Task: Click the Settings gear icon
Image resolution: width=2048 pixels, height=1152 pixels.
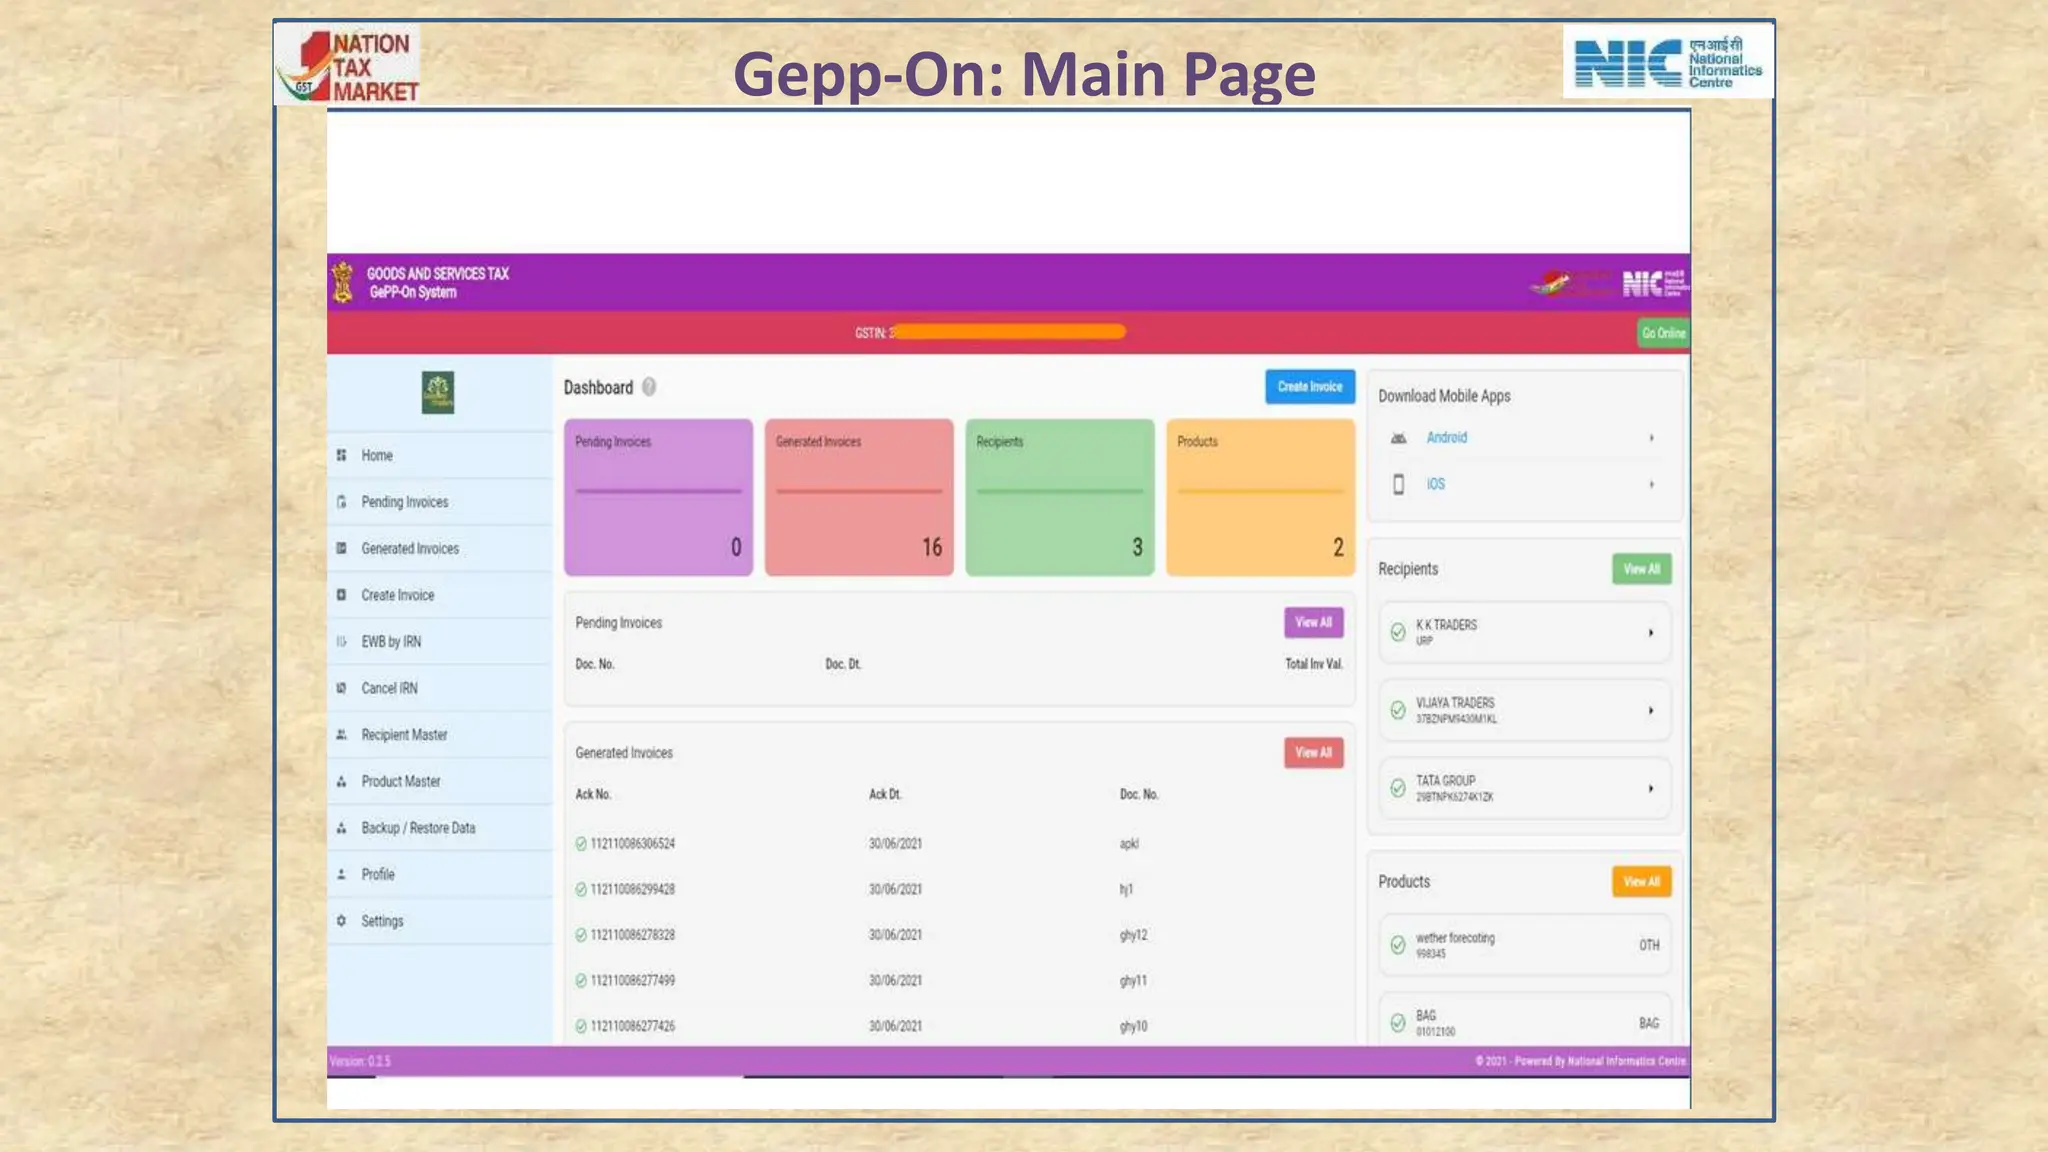Action: (x=341, y=921)
